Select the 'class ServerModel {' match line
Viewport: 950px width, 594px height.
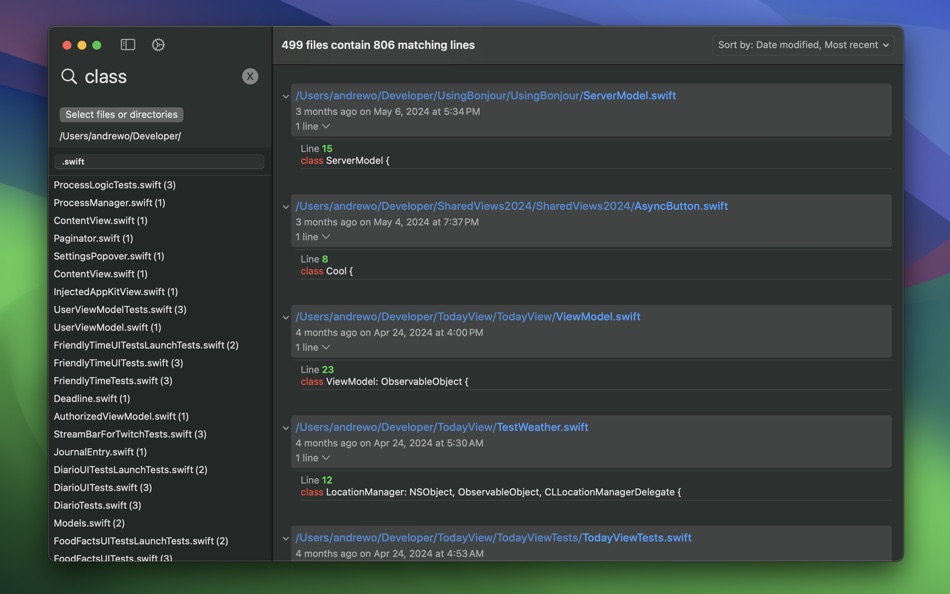pos(345,161)
